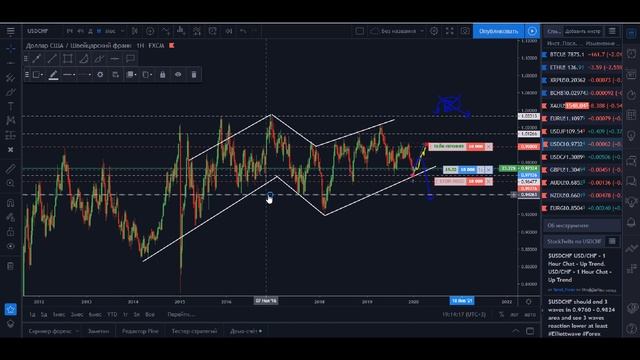Open the chart layout selector

pos(360,31)
